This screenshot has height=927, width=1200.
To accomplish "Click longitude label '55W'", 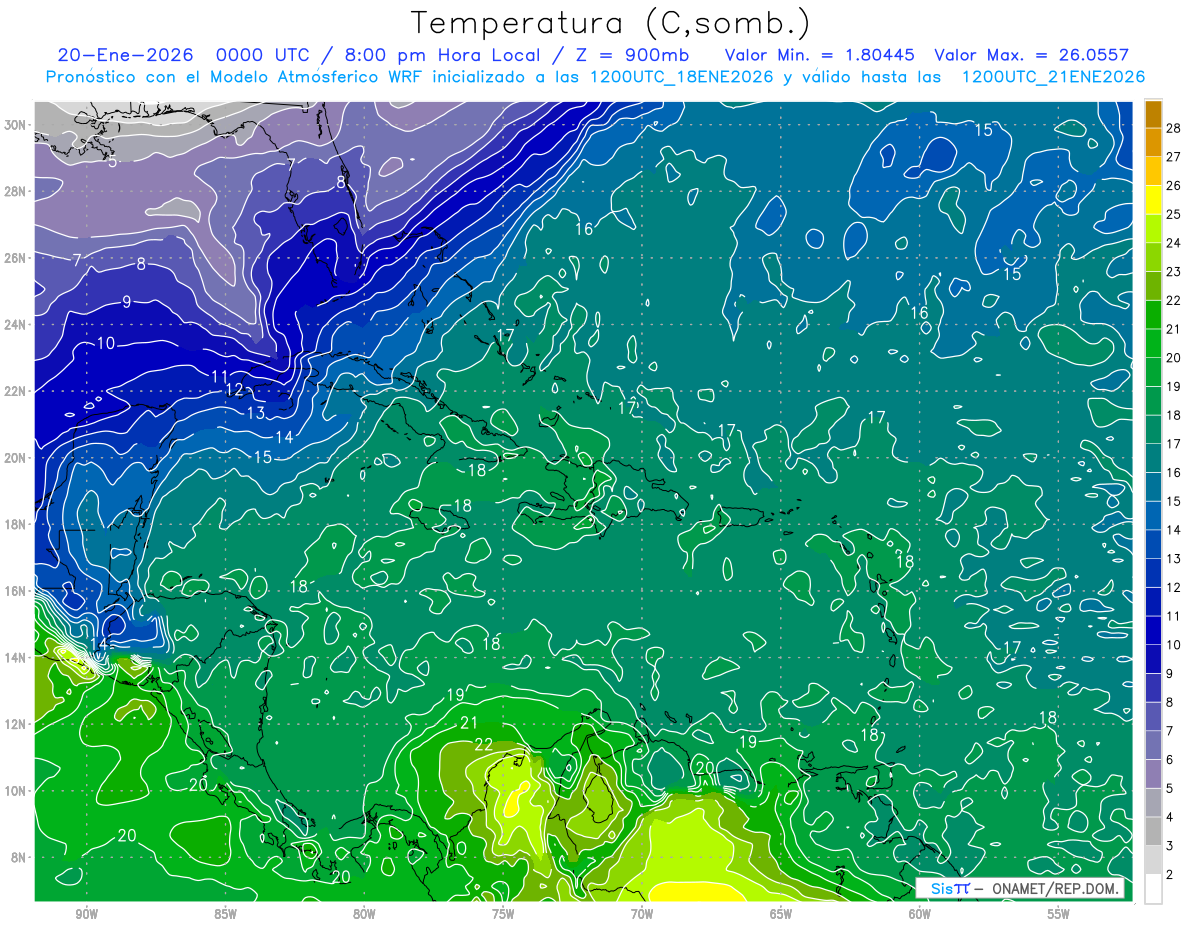I will (x=1059, y=914).
